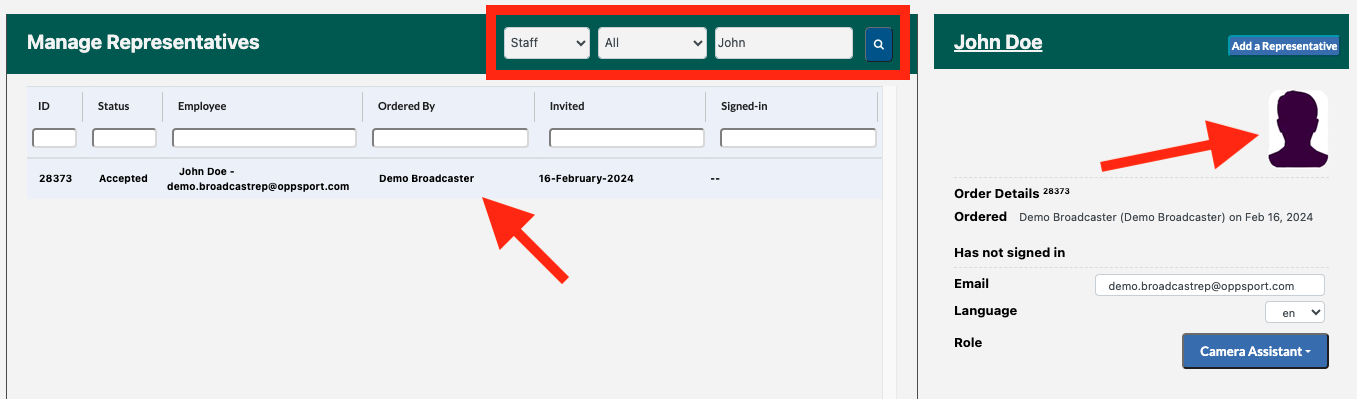The width and height of the screenshot is (1357, 399).
Task: Click the email field in the details panel
Action: 1210,285
